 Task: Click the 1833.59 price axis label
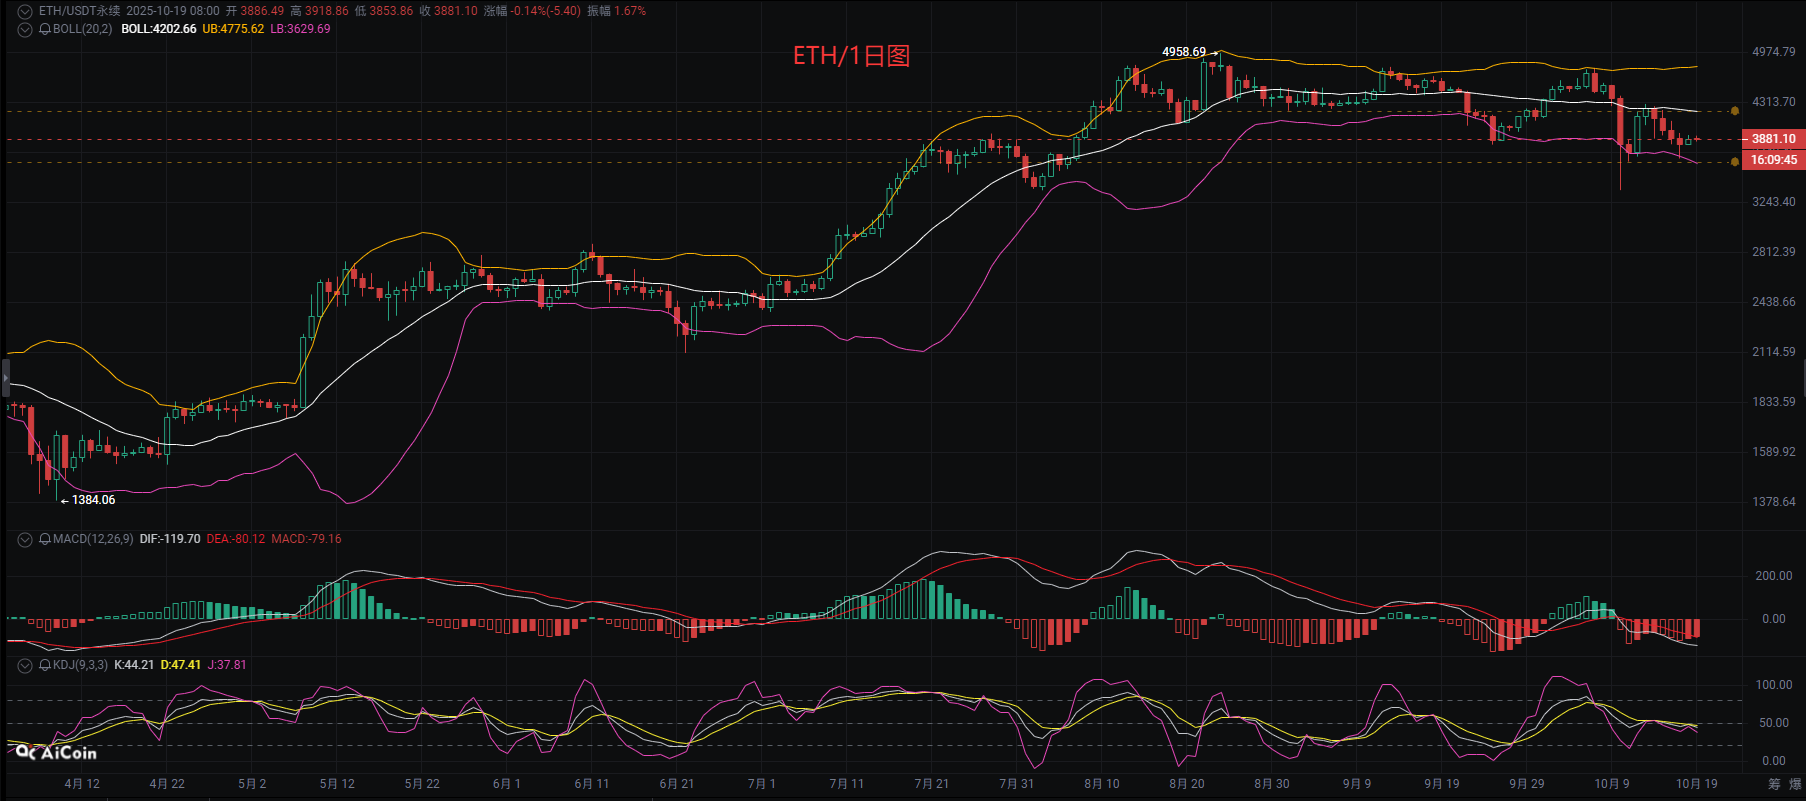point(1774,402)
